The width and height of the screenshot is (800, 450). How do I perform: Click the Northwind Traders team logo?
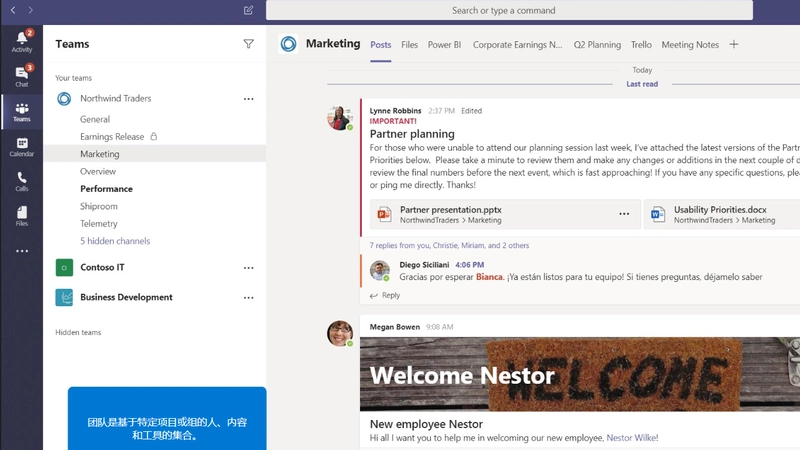pos(64,98)
